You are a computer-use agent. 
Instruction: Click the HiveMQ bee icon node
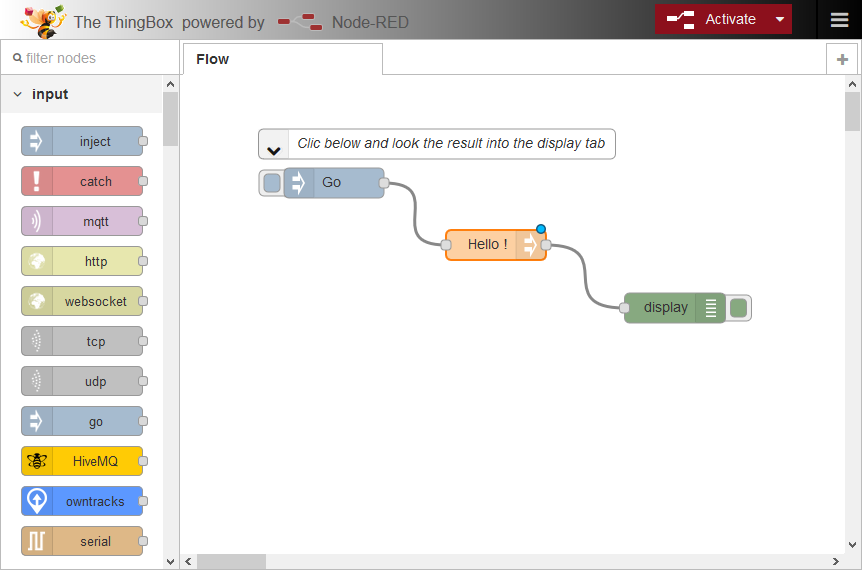(37, 461)
